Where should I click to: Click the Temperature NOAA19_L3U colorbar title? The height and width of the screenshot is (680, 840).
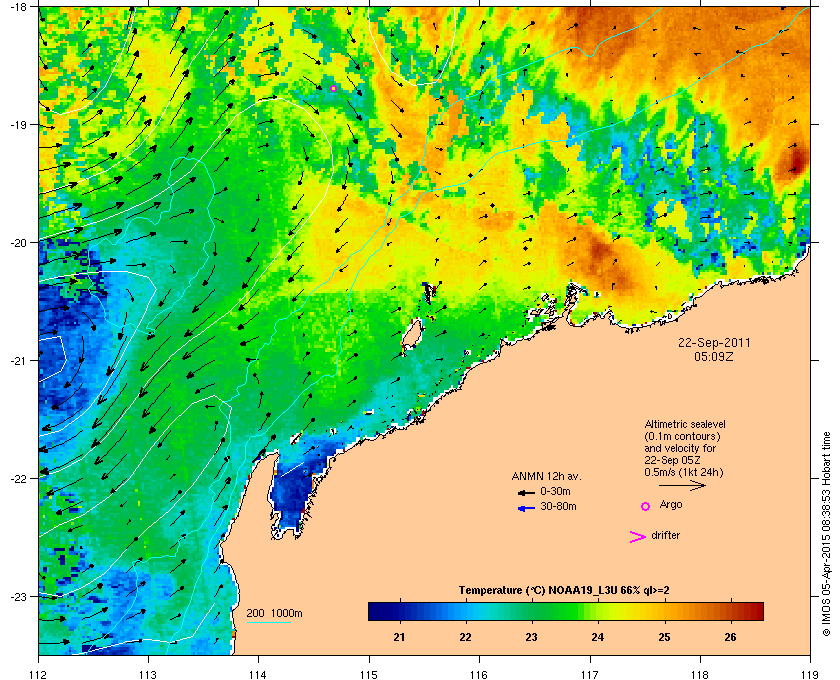click(x=564, y=591)
